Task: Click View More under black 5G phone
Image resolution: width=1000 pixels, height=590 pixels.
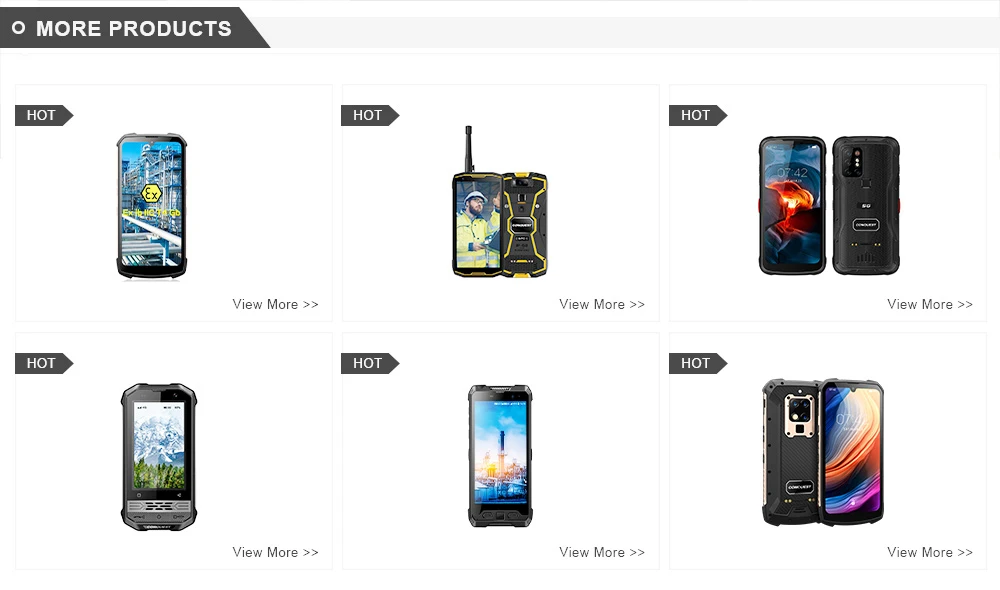Action: click(930, 304)
